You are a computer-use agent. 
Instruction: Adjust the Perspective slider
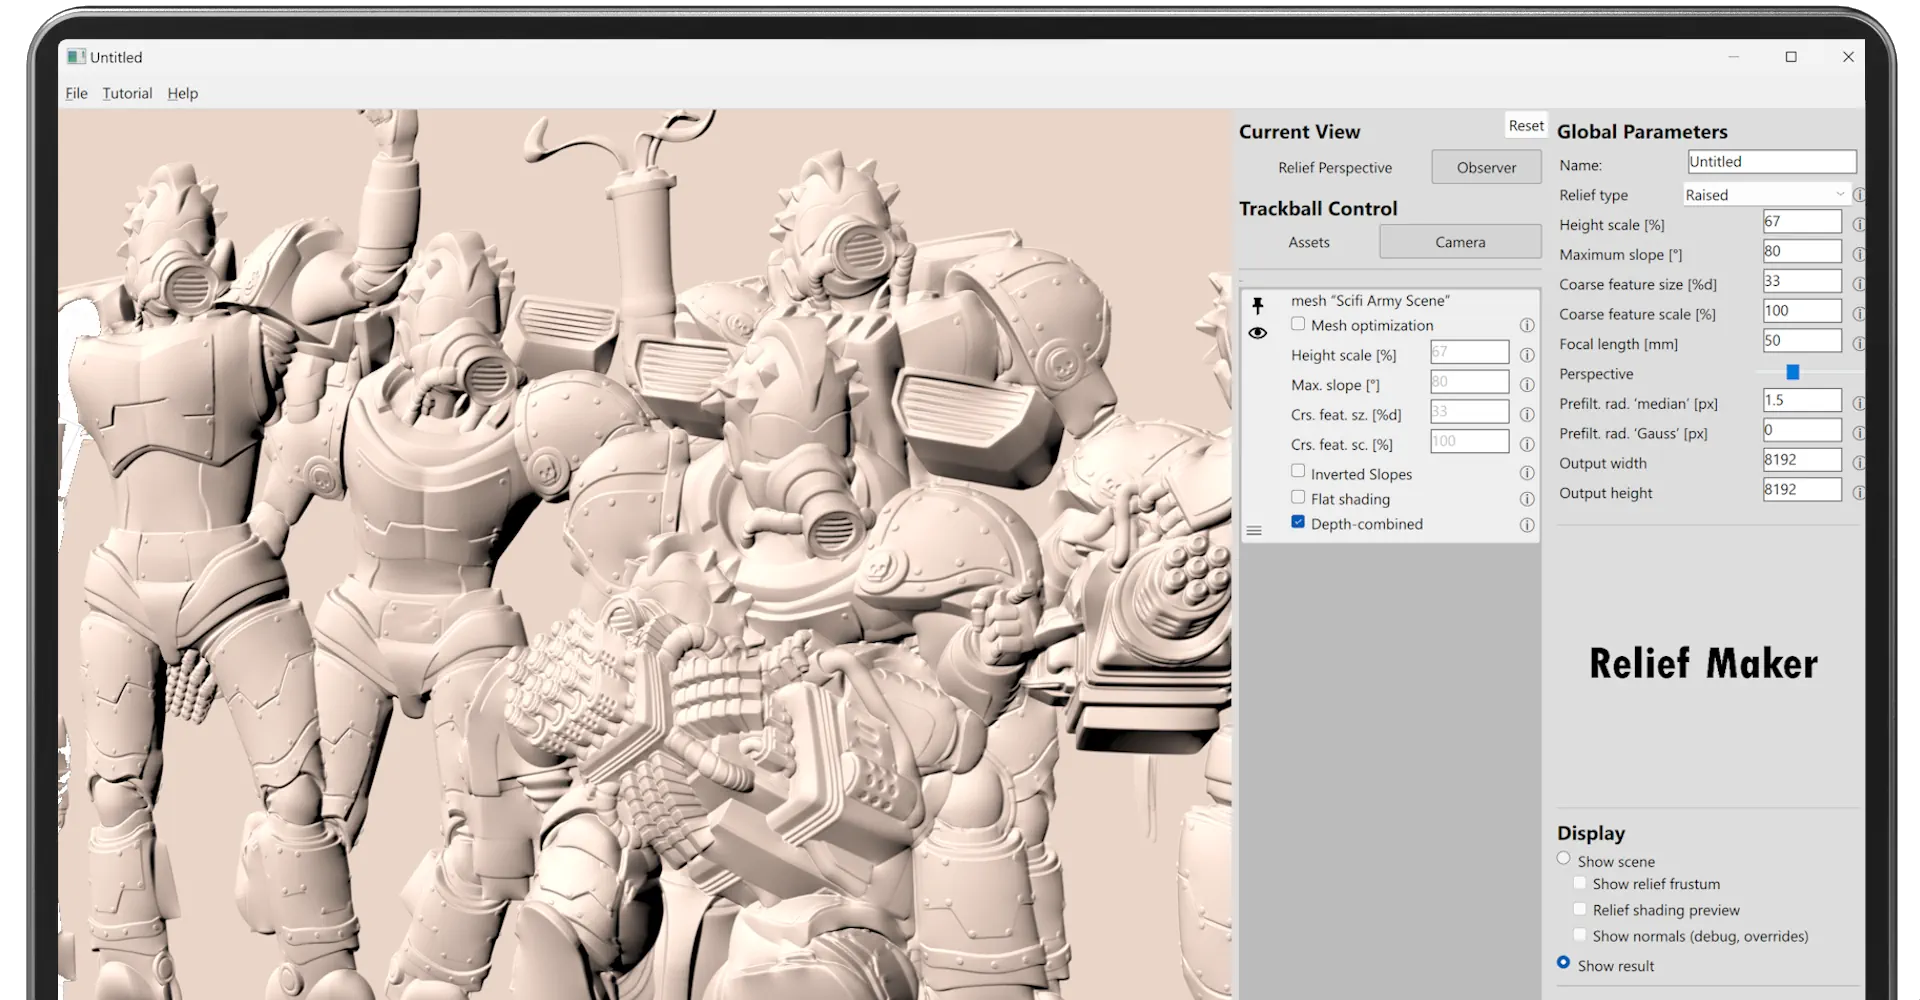pos(1794,372)
